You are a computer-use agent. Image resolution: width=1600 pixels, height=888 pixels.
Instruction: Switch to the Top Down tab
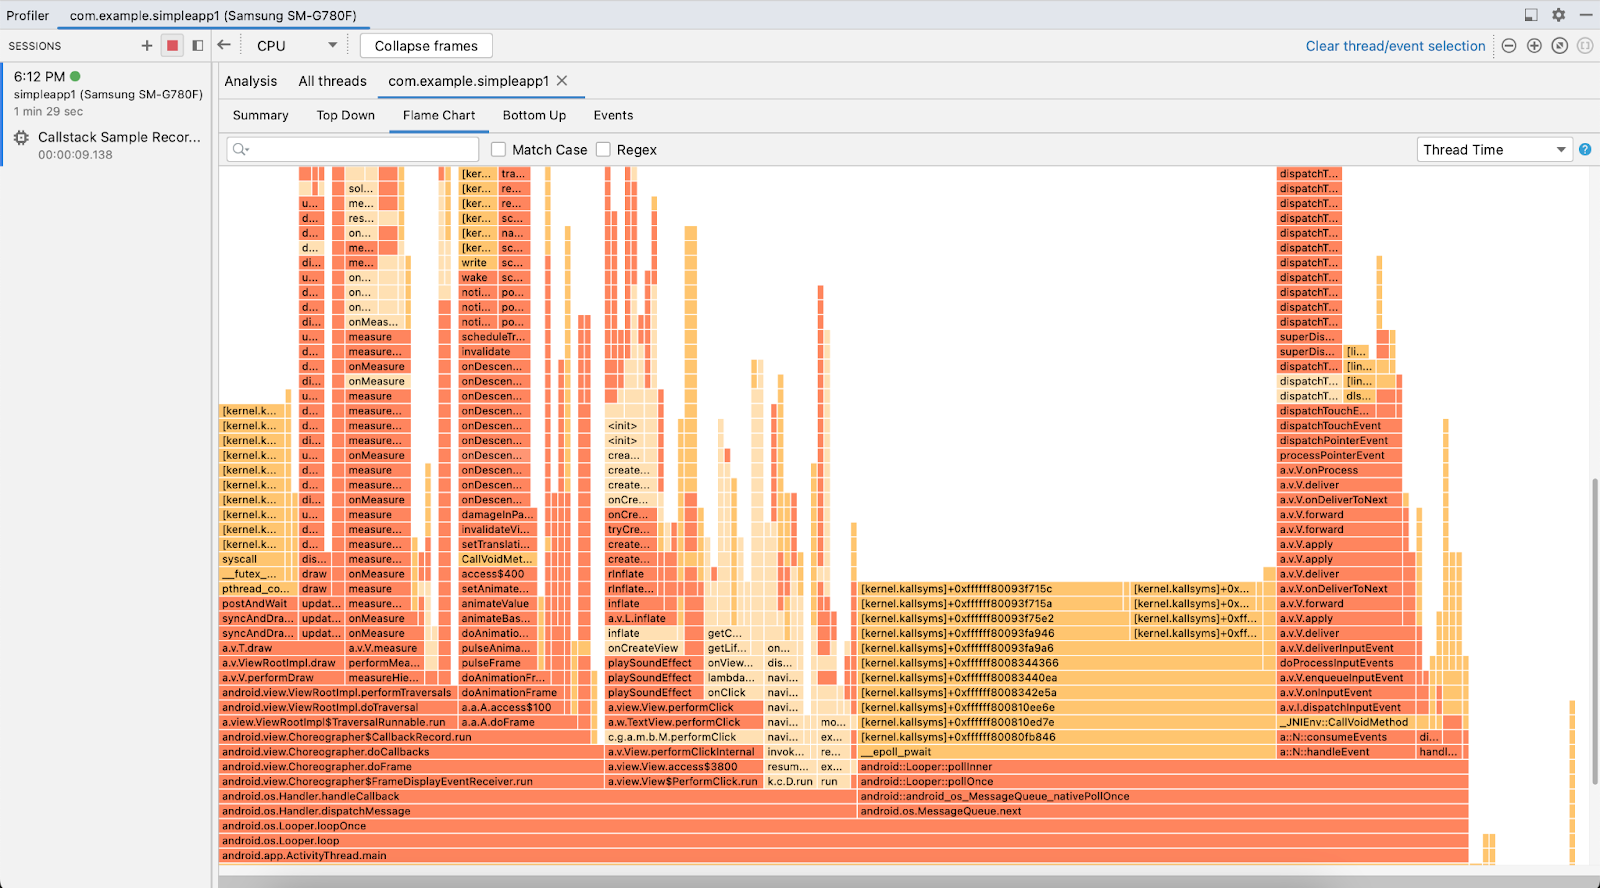(345, 115)
